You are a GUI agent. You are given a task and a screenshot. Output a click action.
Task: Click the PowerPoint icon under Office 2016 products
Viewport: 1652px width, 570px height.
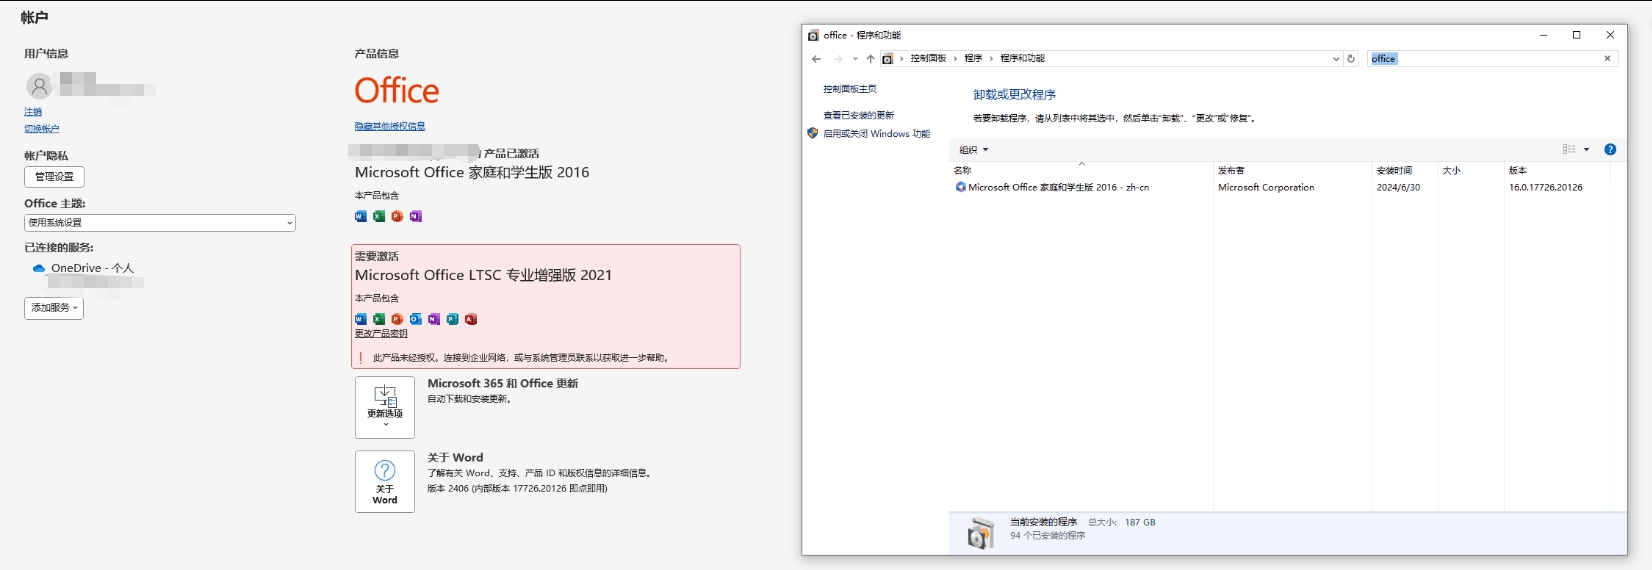click(397, 216)
